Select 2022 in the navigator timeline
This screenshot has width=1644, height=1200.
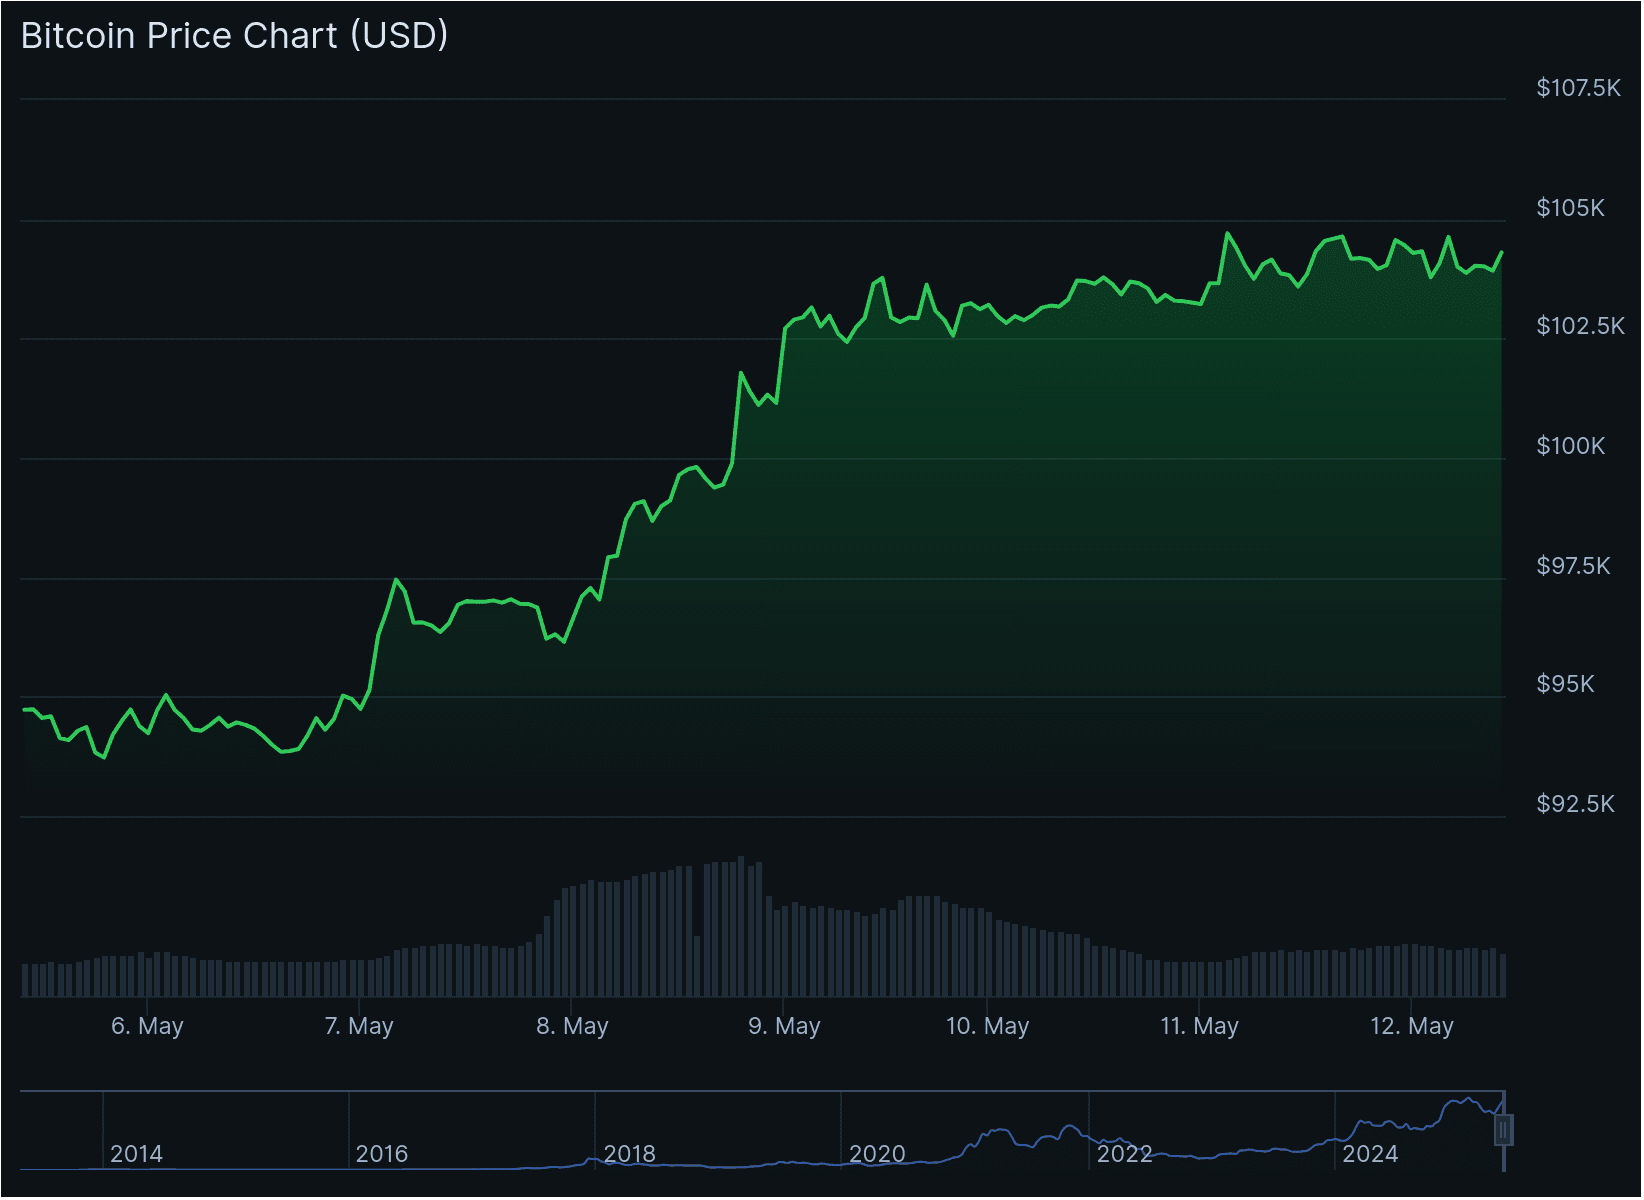(x=1125, y=1155)
